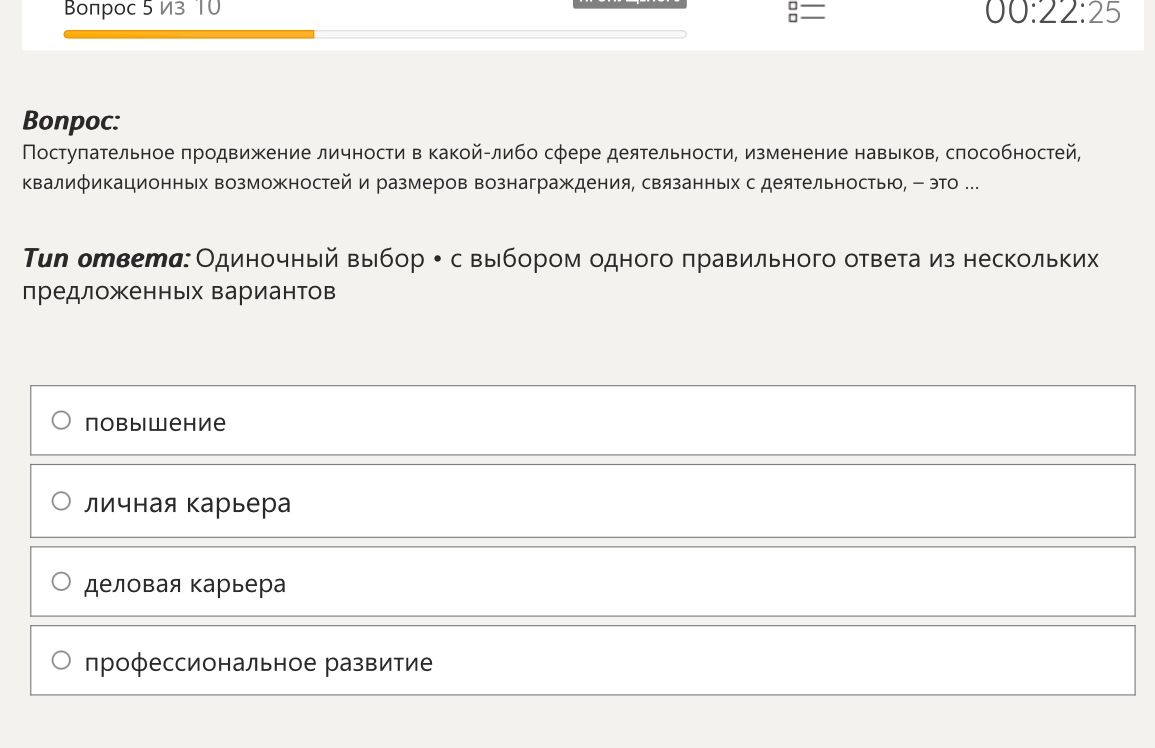Click the 'Вопрос 5 из 10' counter
The height and width of the screenshot is (748, 1155).
point(142,9)
